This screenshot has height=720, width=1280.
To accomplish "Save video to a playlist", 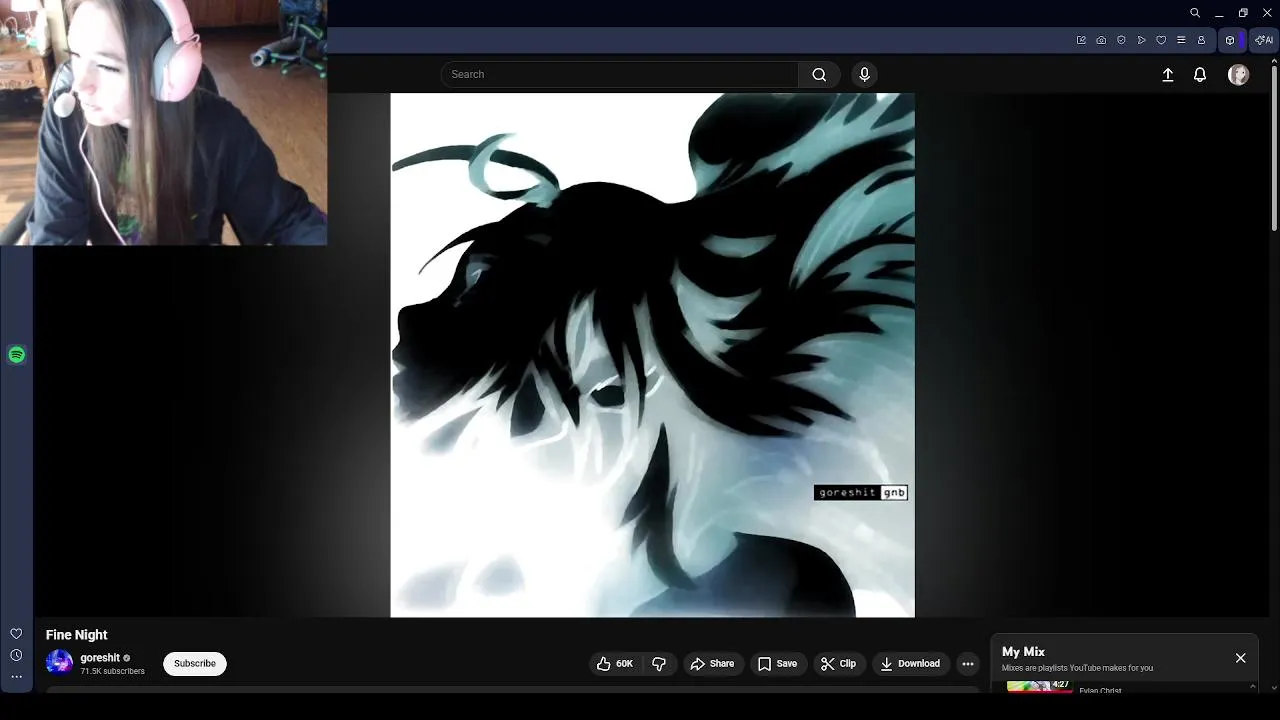I will pyautogui.click(x=777, y=664).
